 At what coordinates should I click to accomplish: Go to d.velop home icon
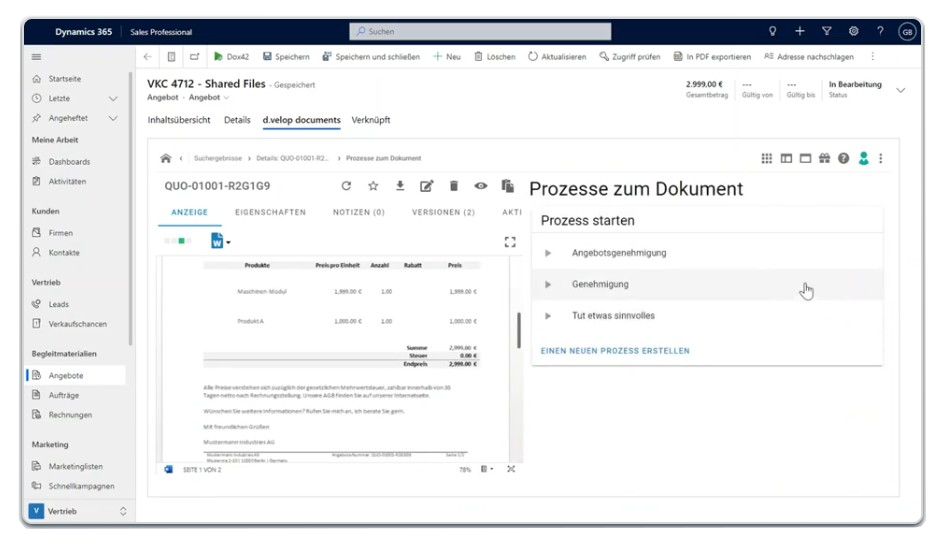pos(166,158)
